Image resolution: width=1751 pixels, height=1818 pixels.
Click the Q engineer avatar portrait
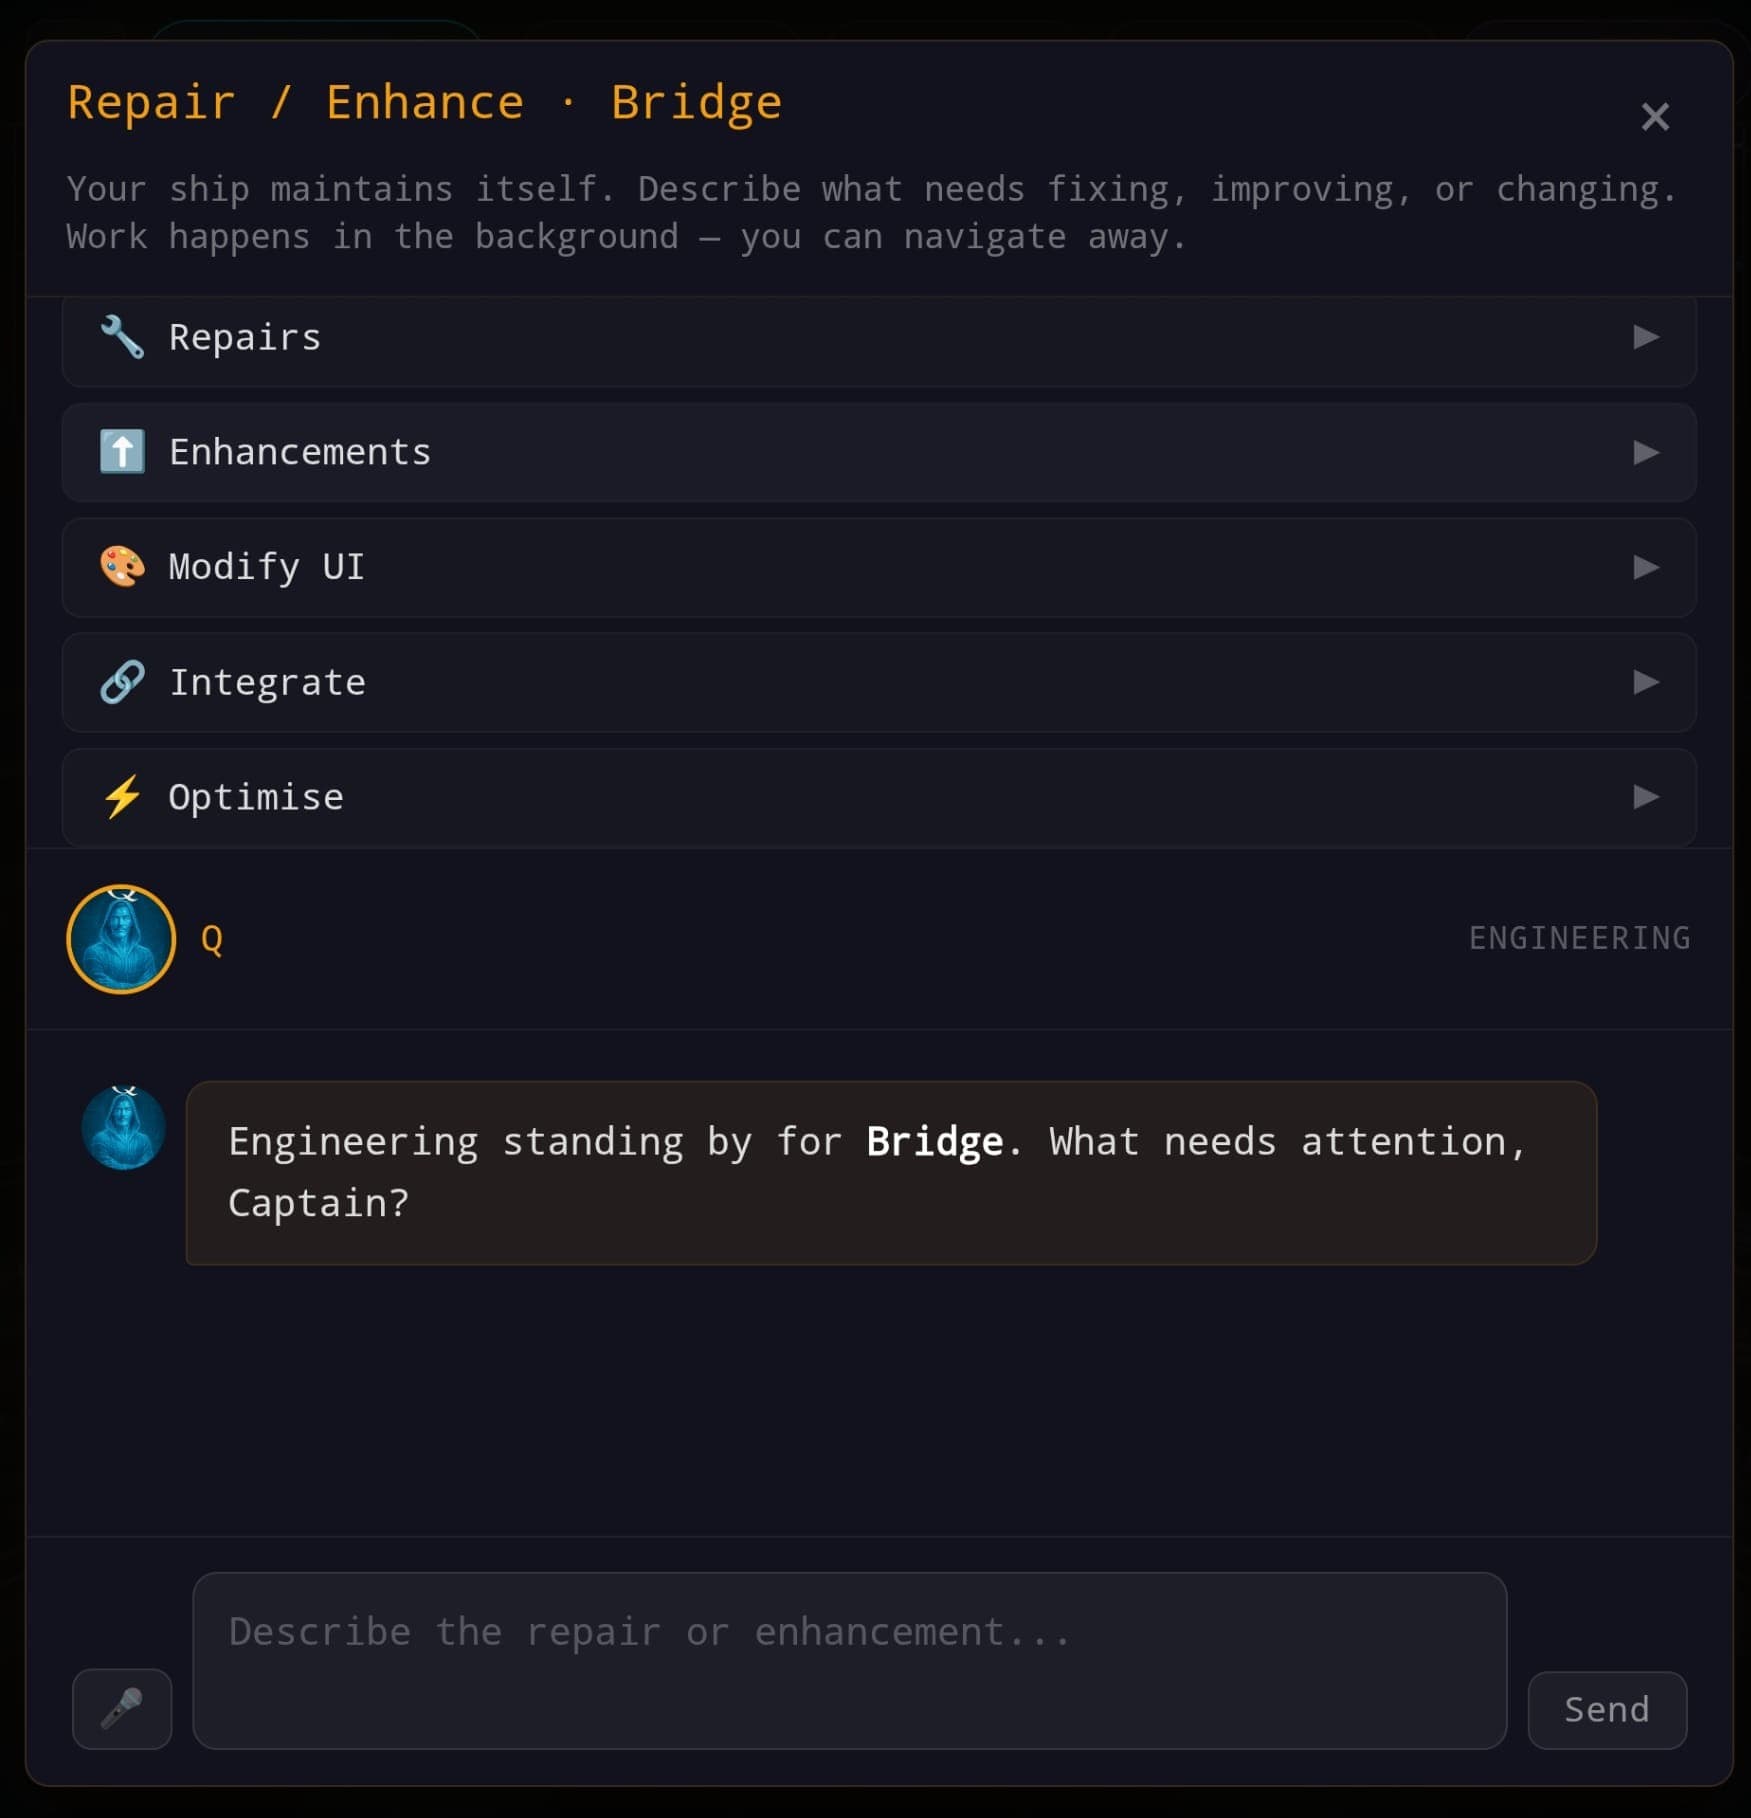tap(120, 938)
